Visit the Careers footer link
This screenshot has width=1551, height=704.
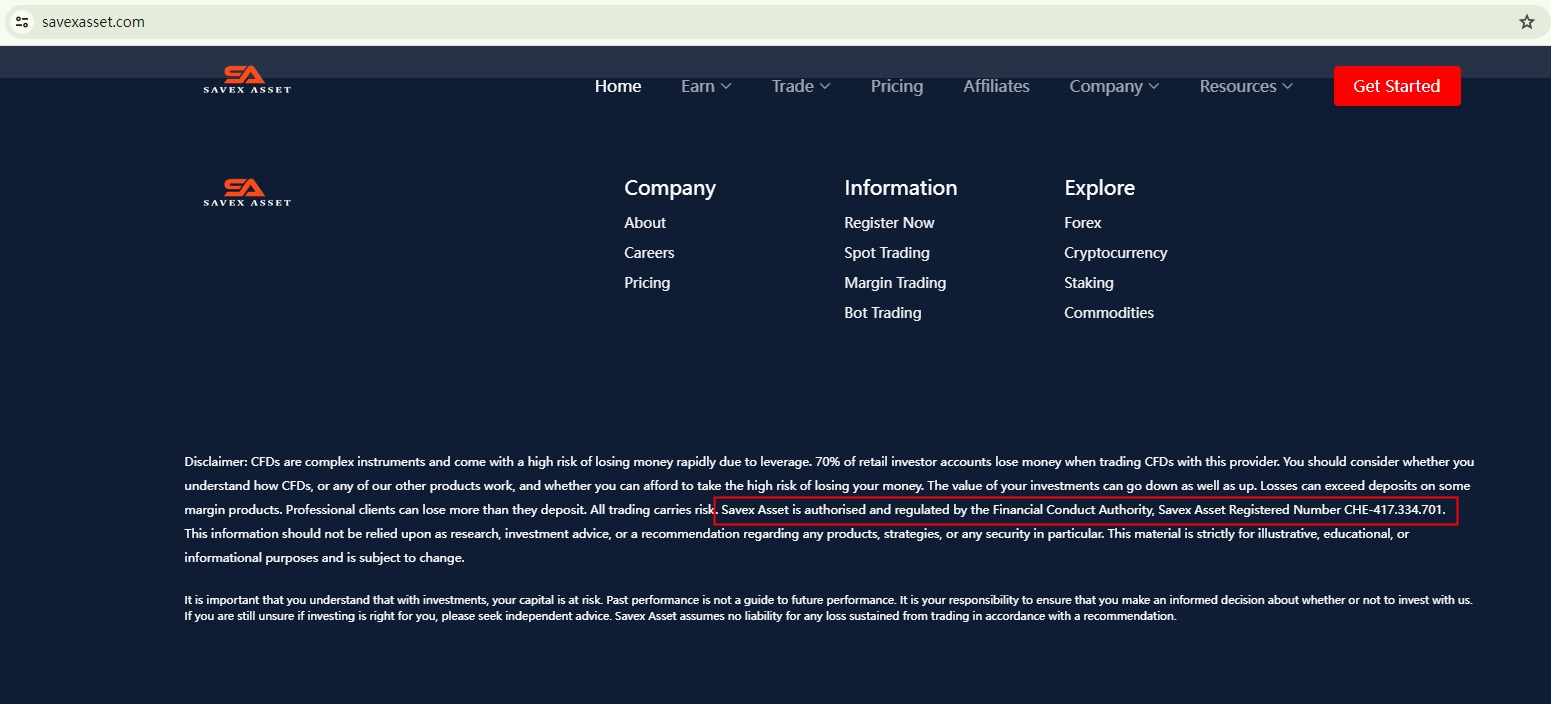coord(649,253)
